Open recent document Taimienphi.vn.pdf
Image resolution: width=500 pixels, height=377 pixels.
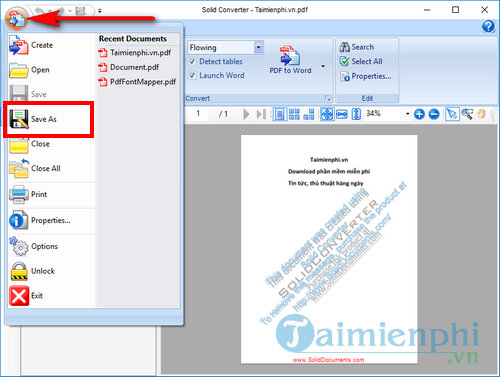135,53
